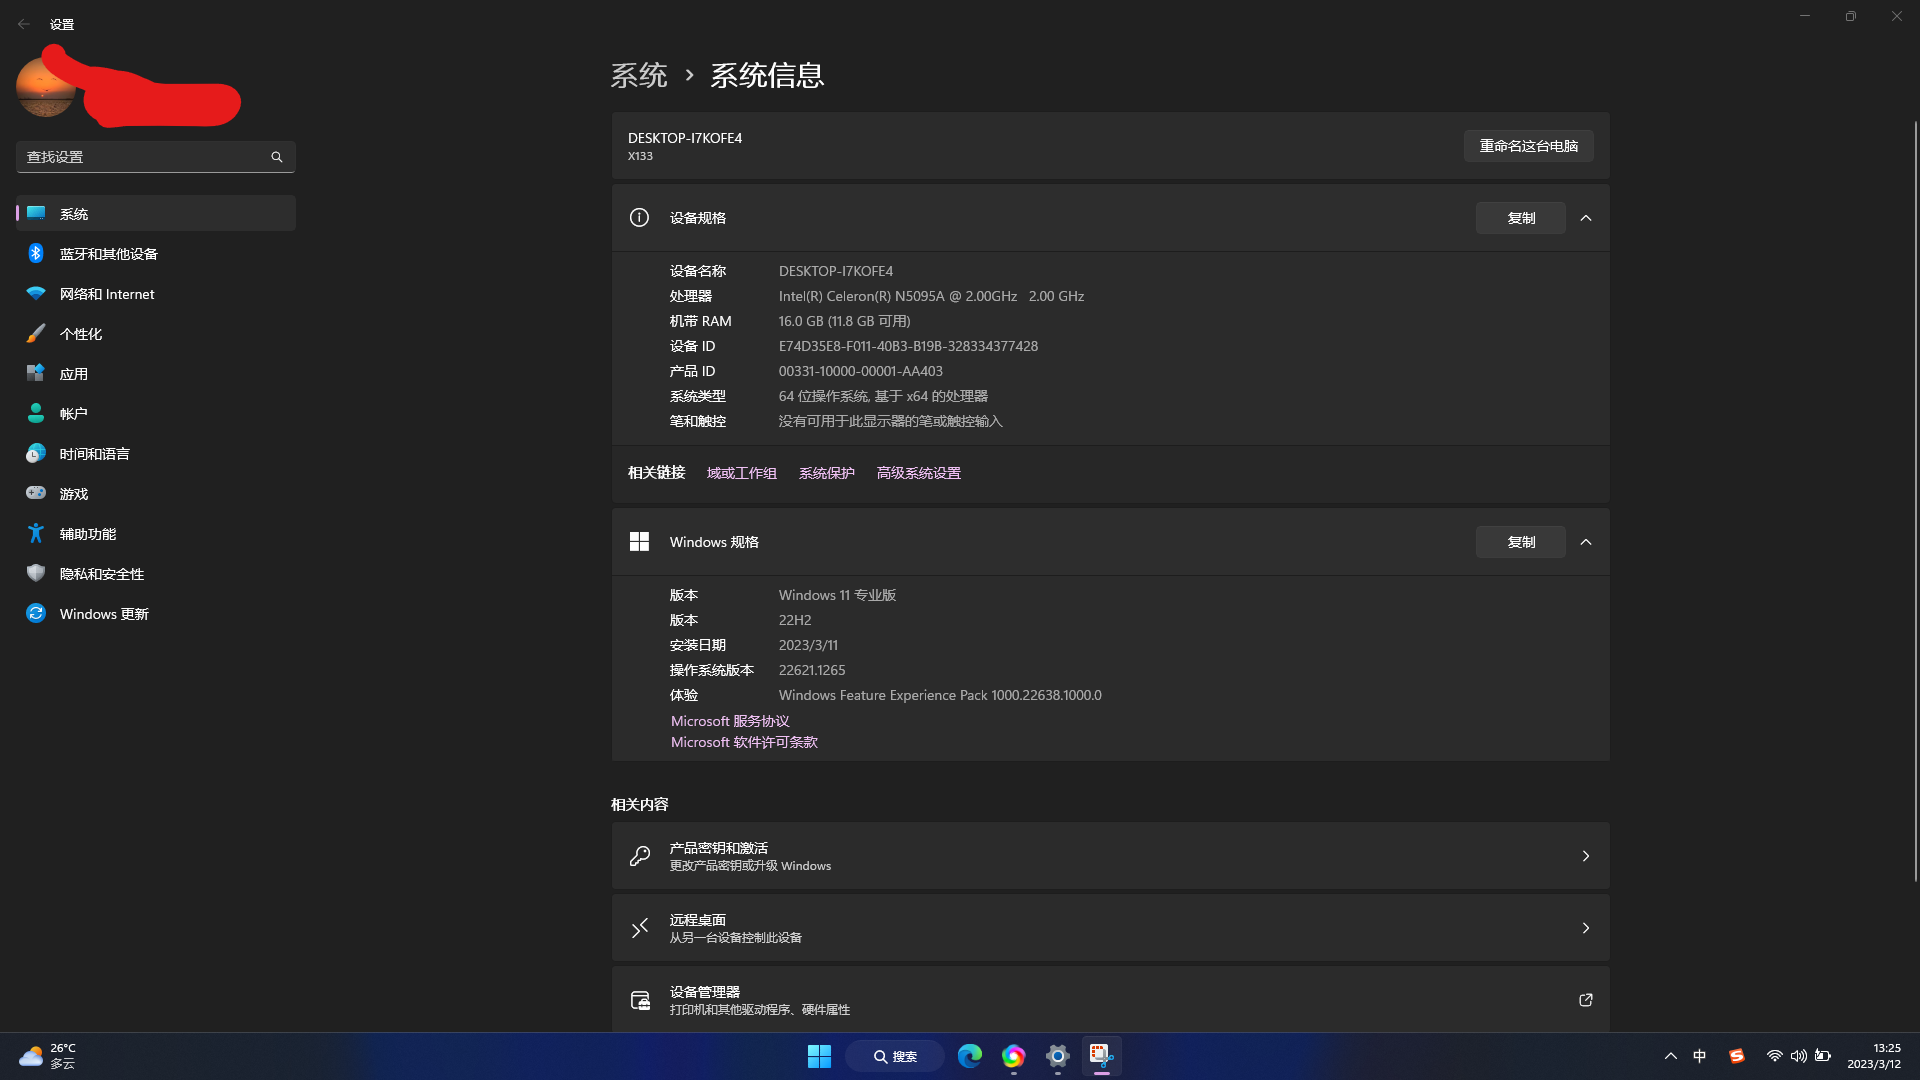Open the Wi-Fi network tray icon

pyautogui.click(x=1774, y=1056)
